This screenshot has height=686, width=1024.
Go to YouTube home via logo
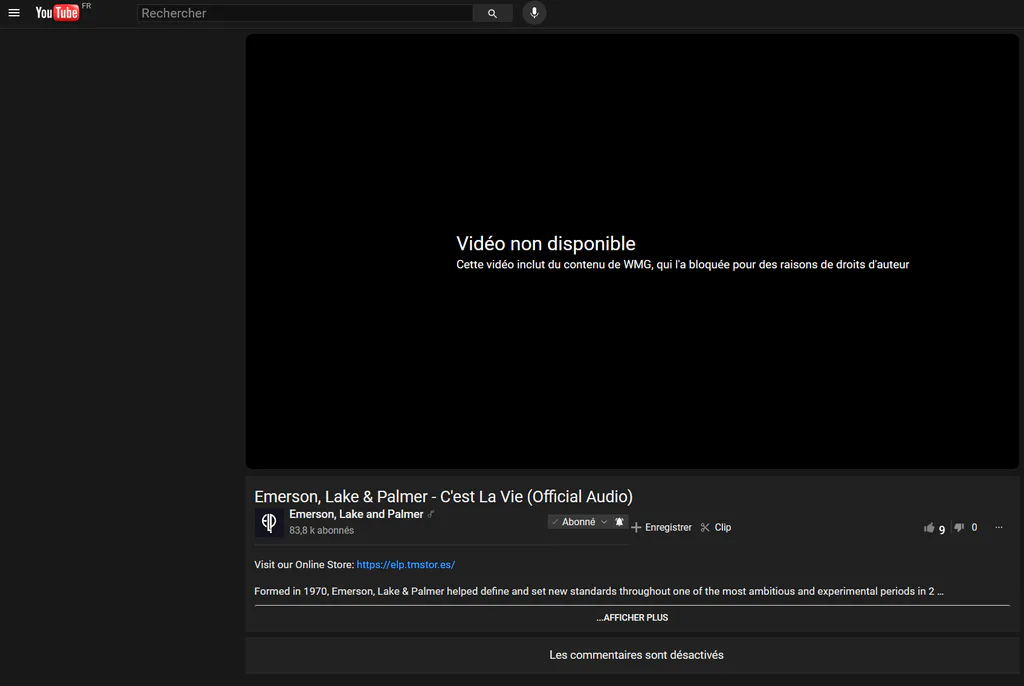pos(57,12)
